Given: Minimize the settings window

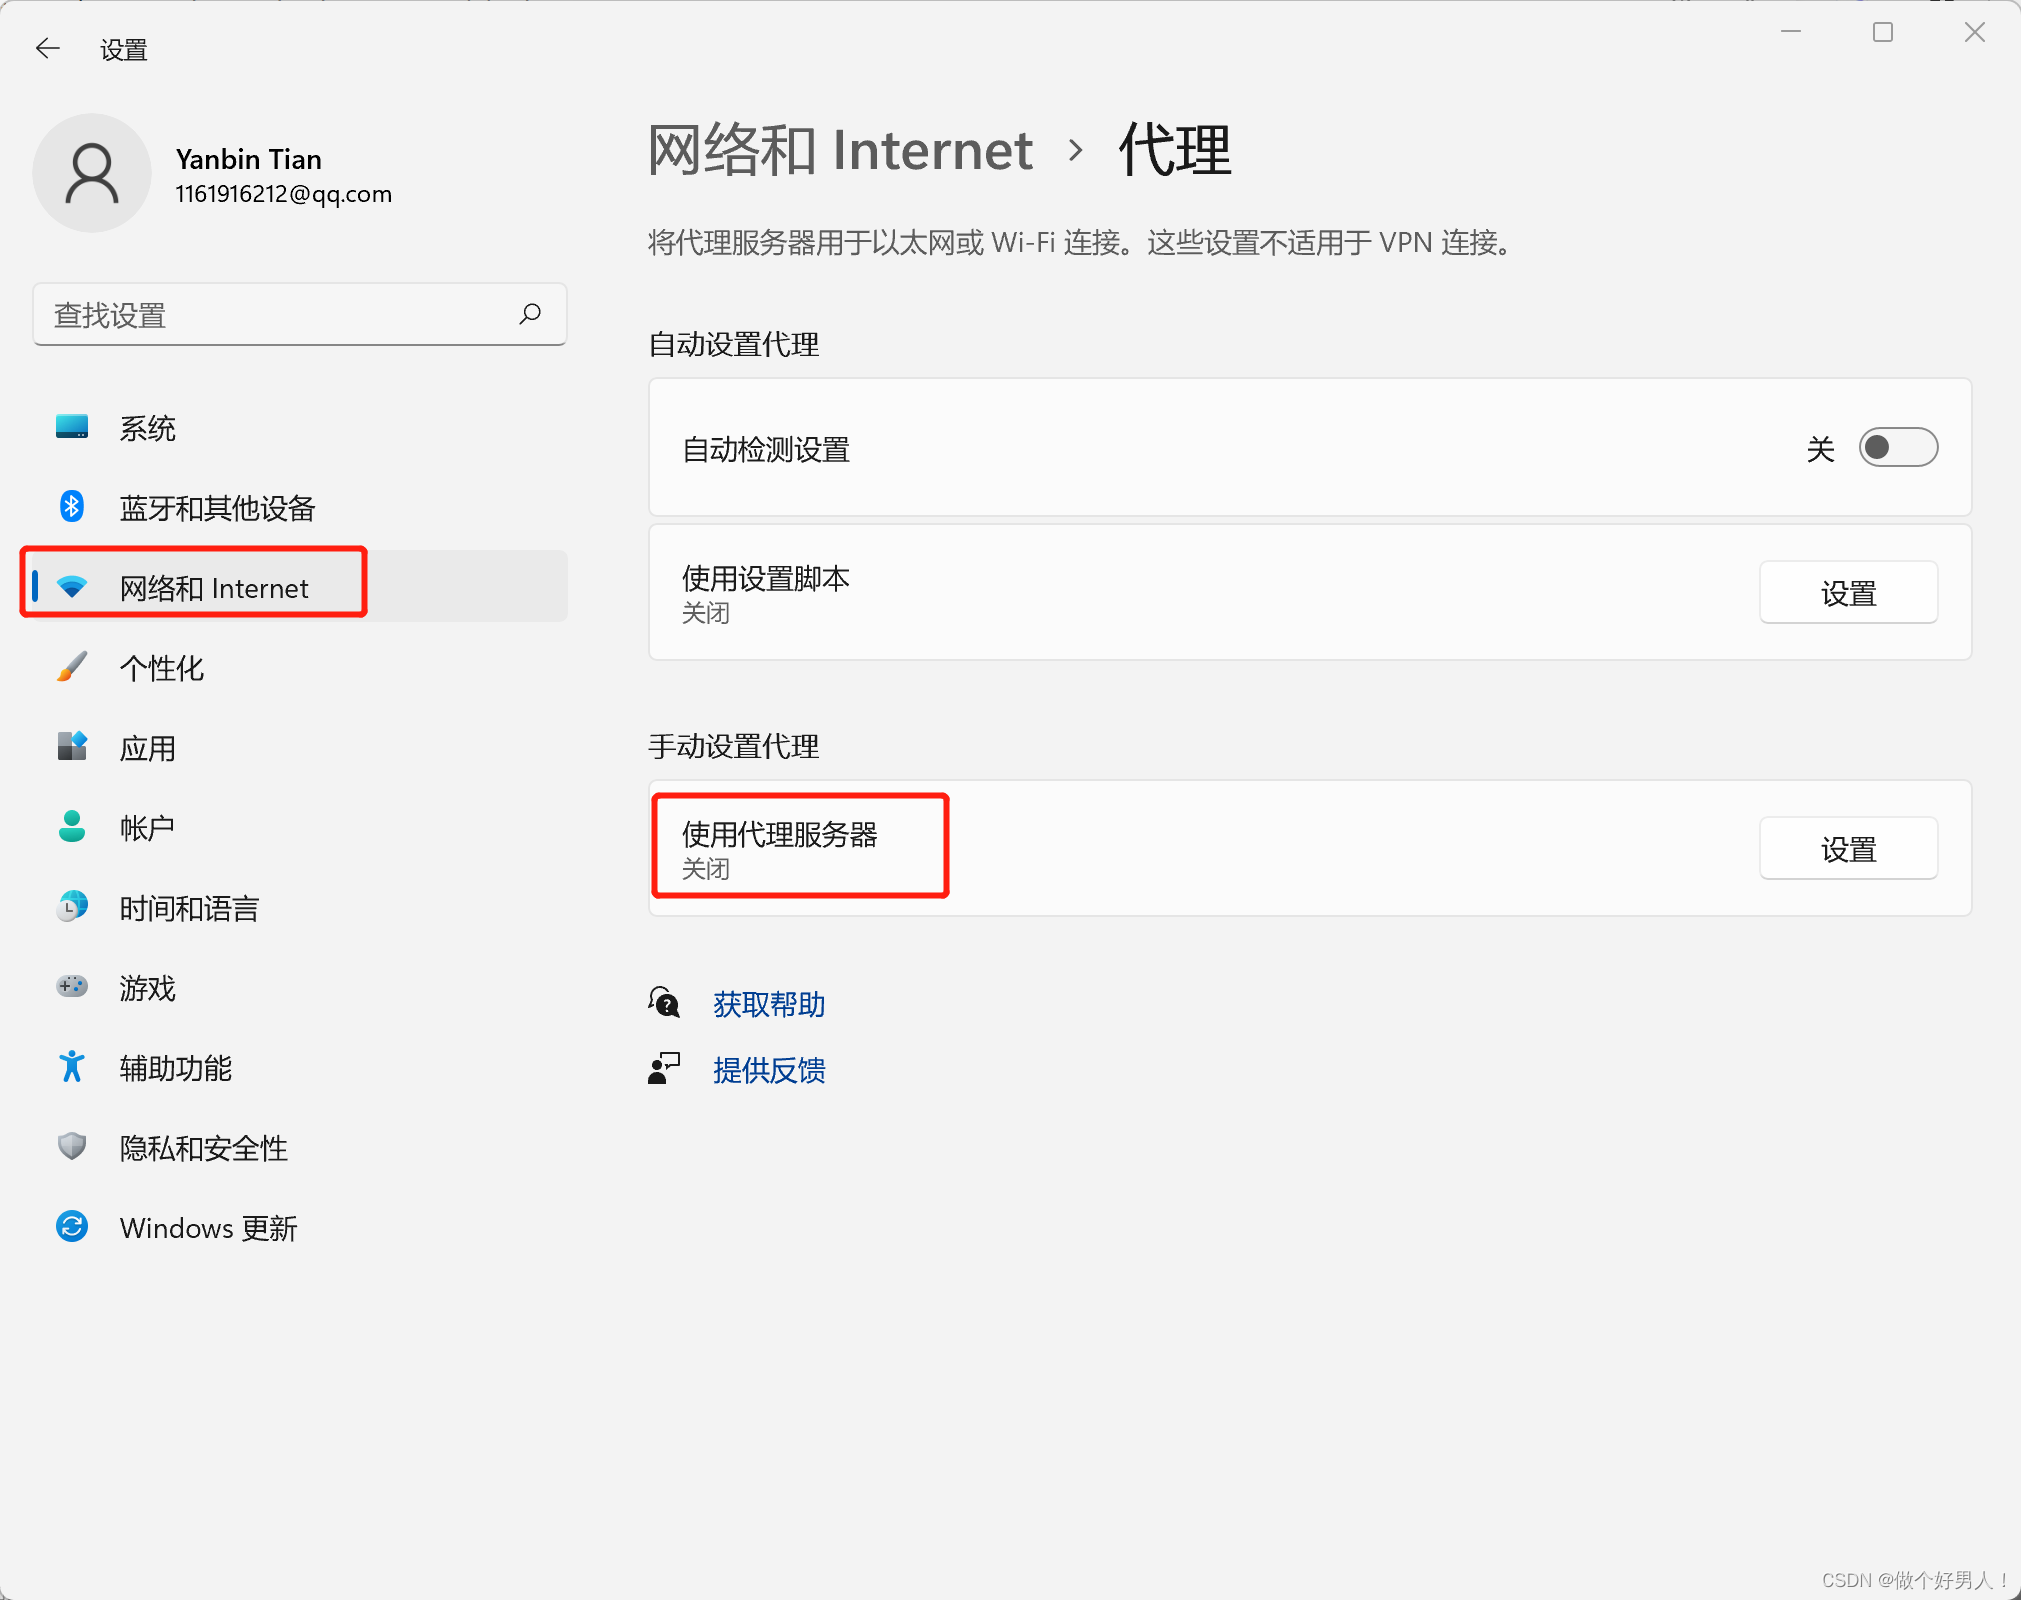Looking at the screenshot, I should [1791, 32].
